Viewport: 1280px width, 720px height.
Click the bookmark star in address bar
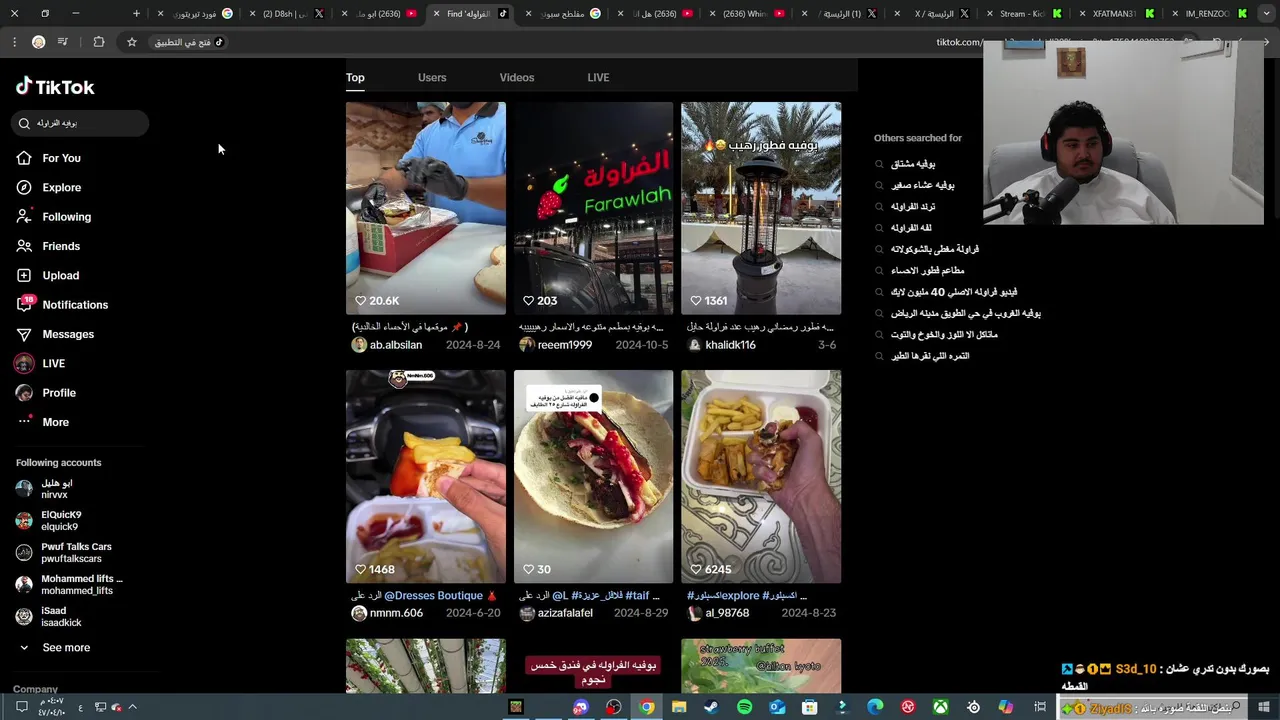tap(131, 42)
